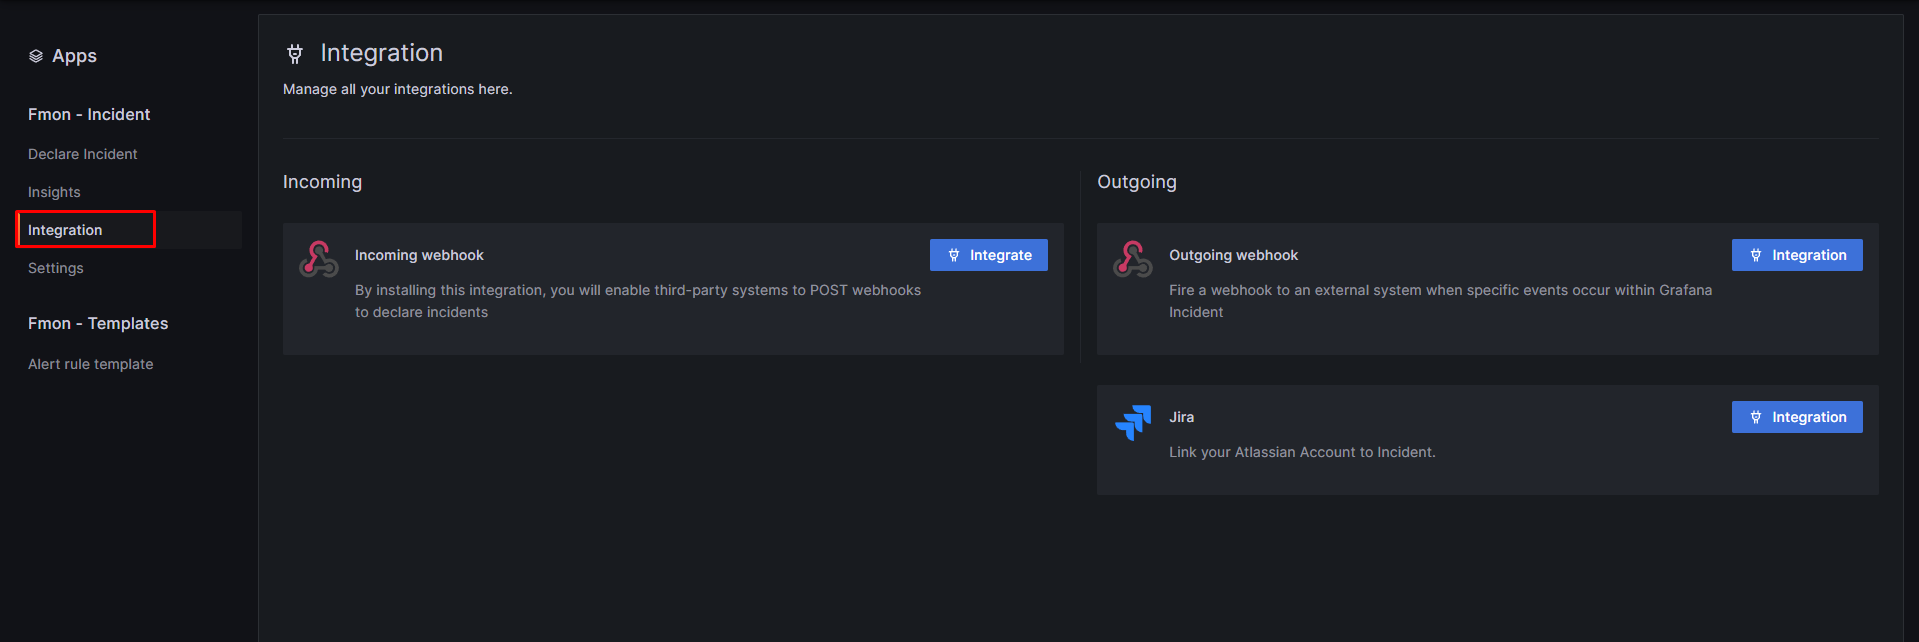Select the highlighted Integration sidebar item
1919x642 pixels.
point(65,230)
